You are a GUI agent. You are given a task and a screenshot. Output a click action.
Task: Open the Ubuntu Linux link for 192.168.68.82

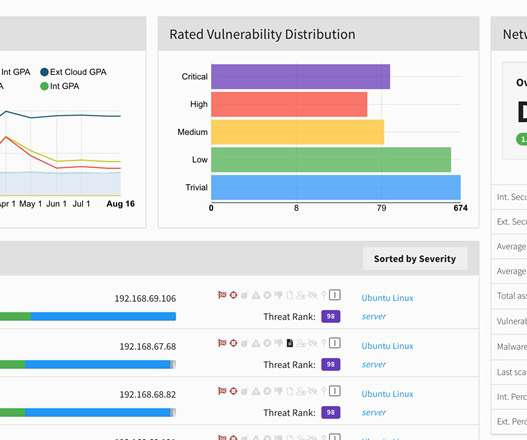pos(387,394)
